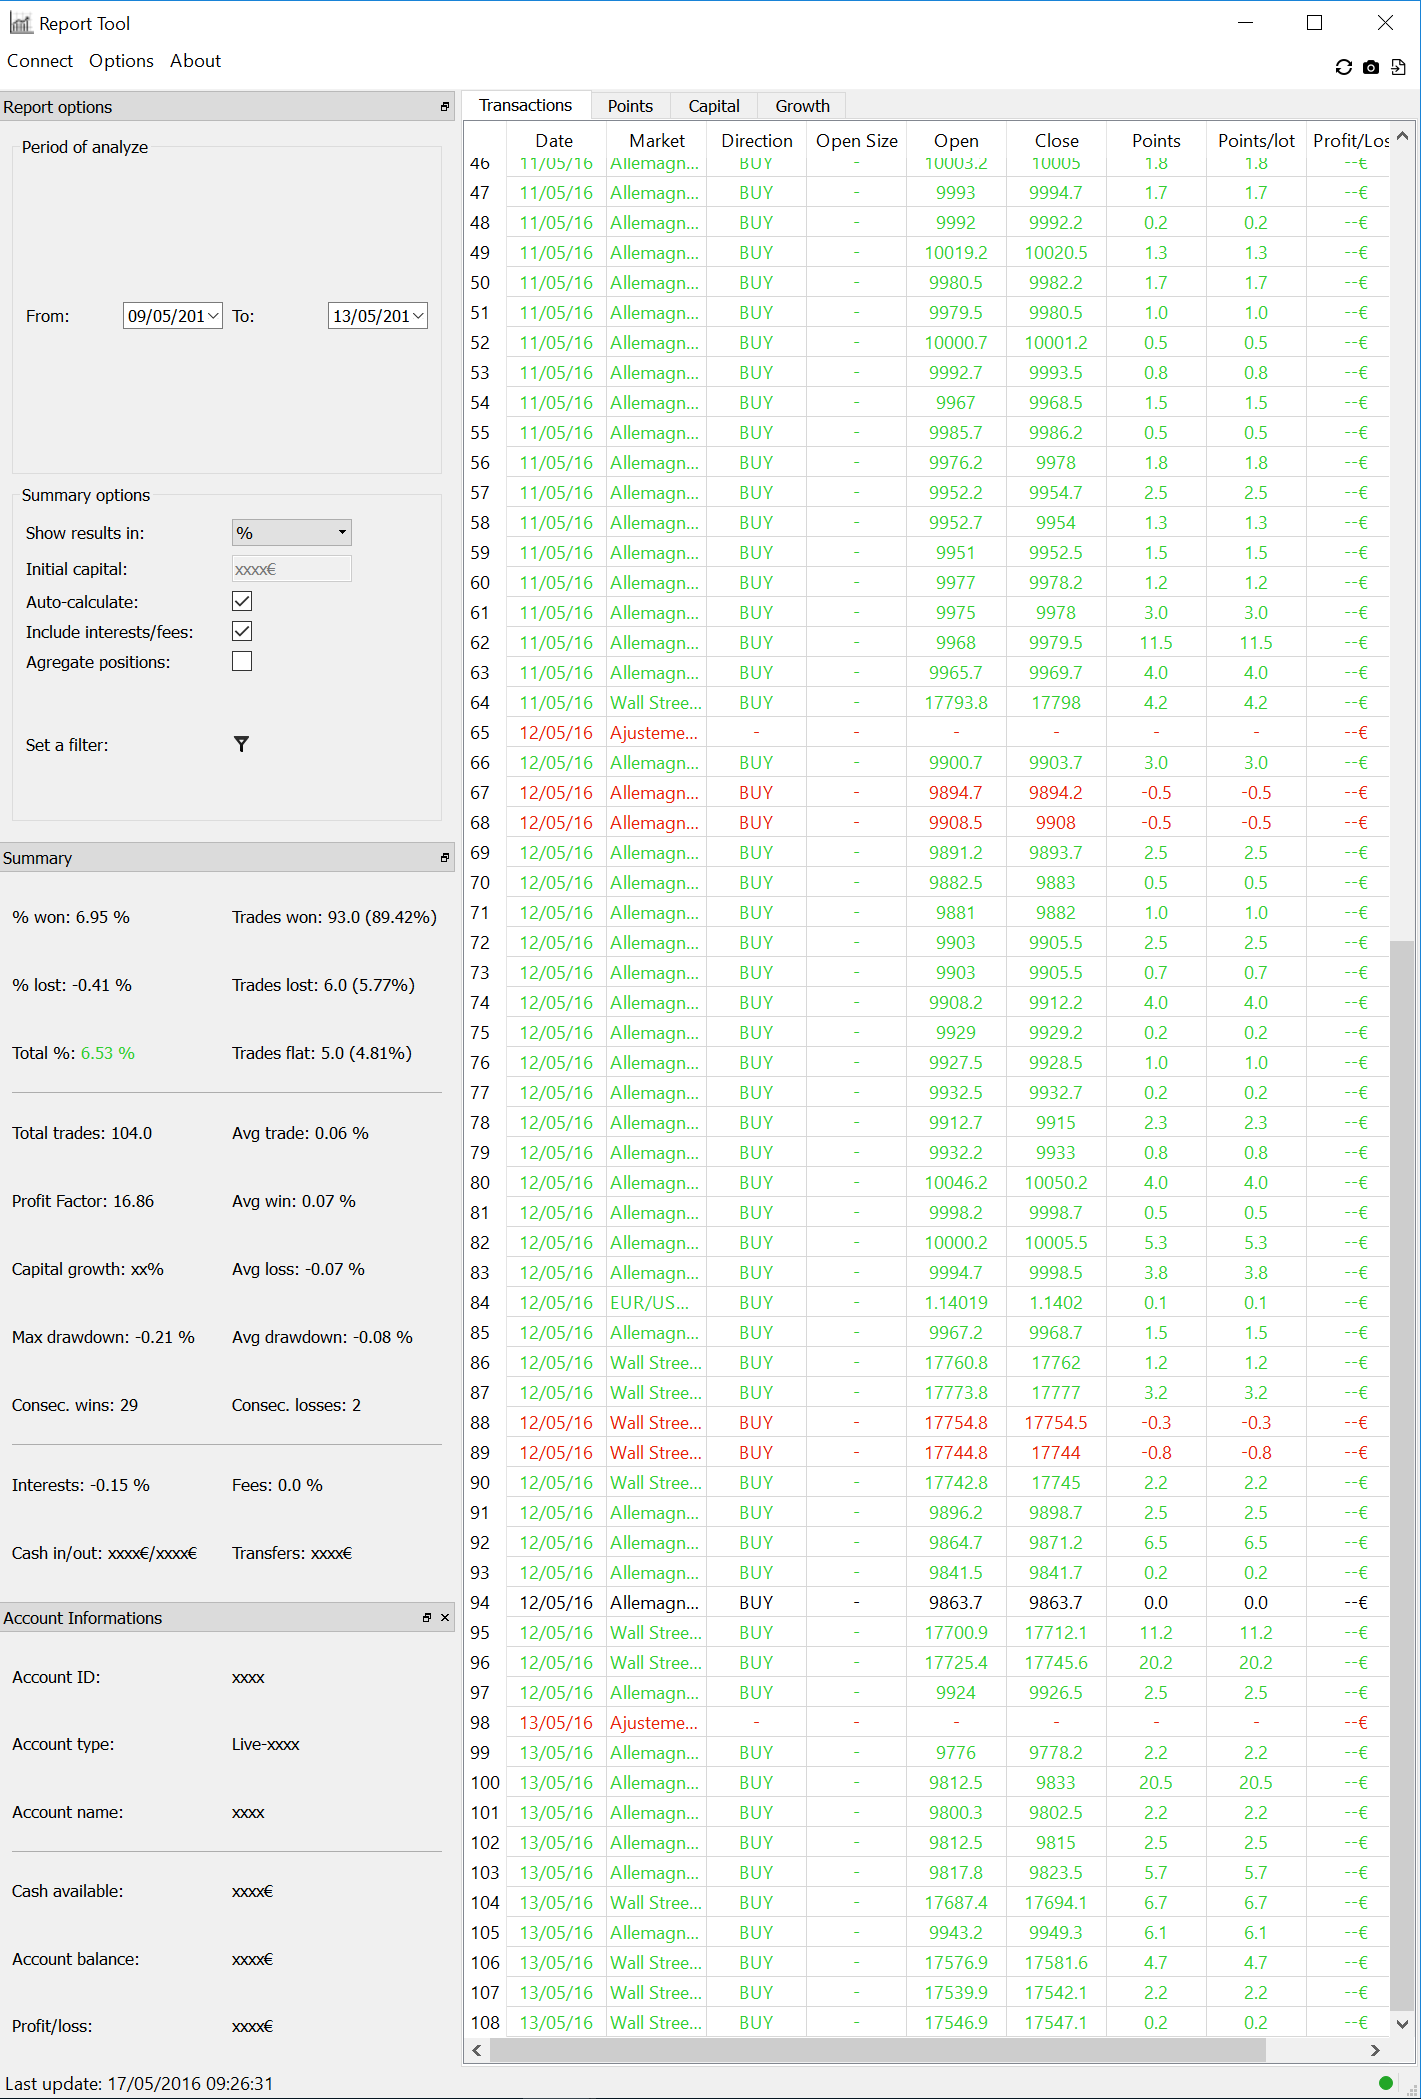The width and height of the screenshot is (1421, 2099).
Task: Select row 108 date 13/05/16
Action: 555,2023
